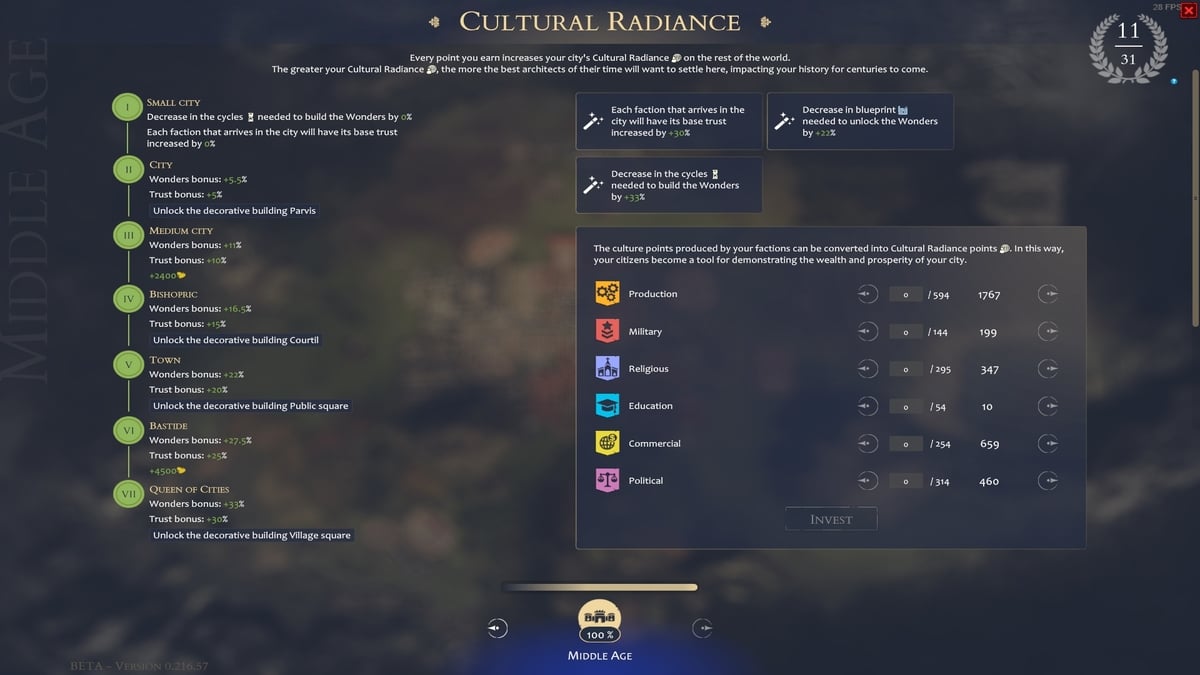Select the Queen of Cities tier VII badge
This screenshot has height=675, width=1200.
pyautogui.click(x=127, y=493)
